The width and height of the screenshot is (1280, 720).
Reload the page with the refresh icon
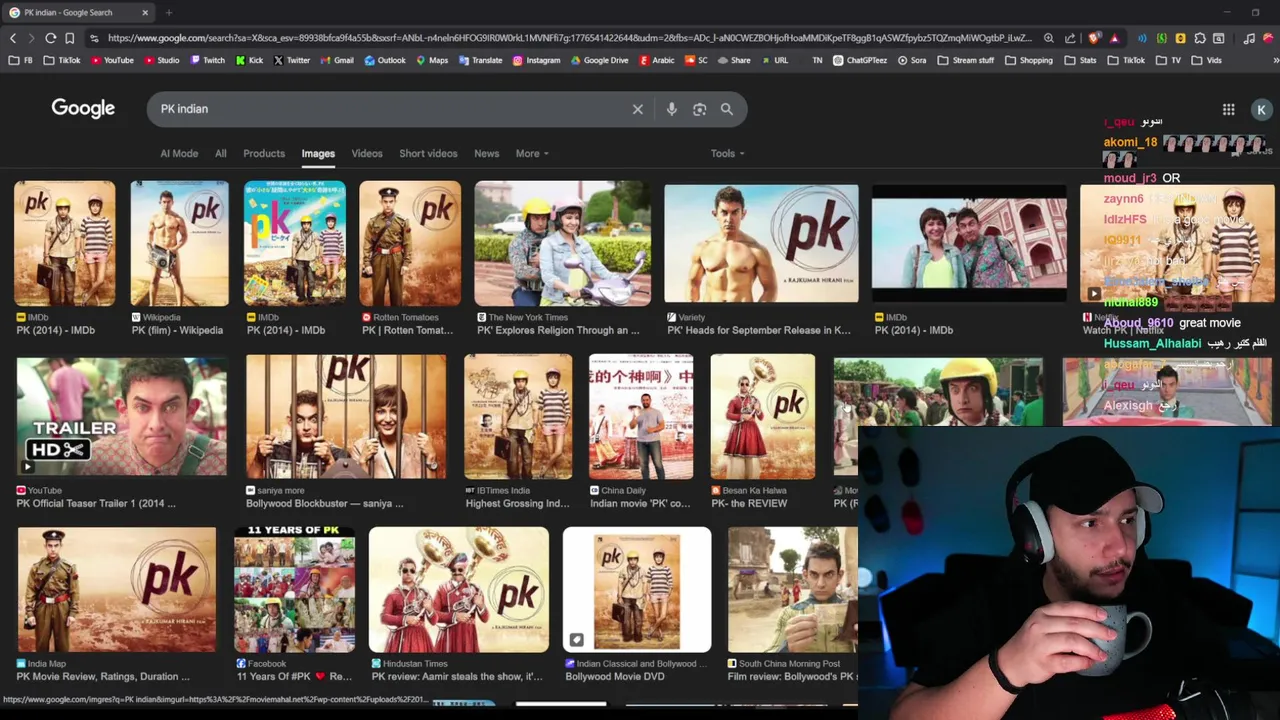[50, 38]
